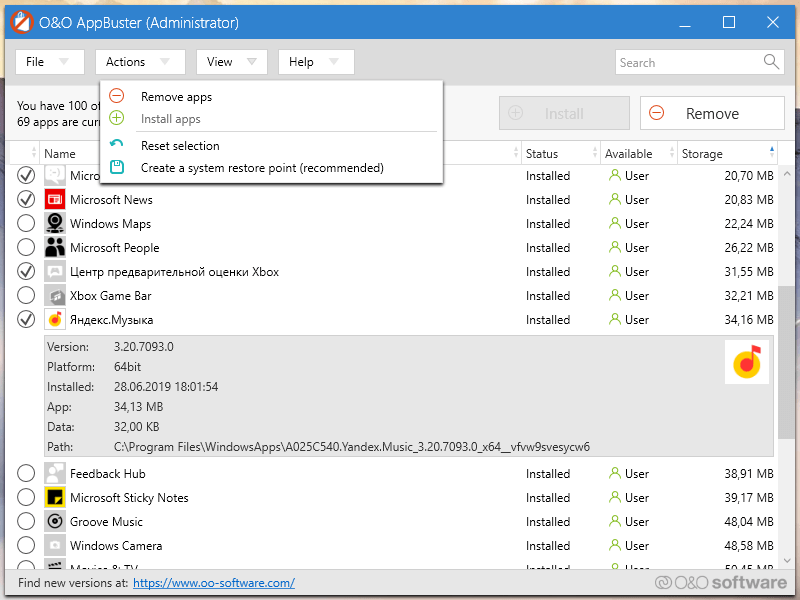Click the vertical scrollbar thumb

click(787, 355)
